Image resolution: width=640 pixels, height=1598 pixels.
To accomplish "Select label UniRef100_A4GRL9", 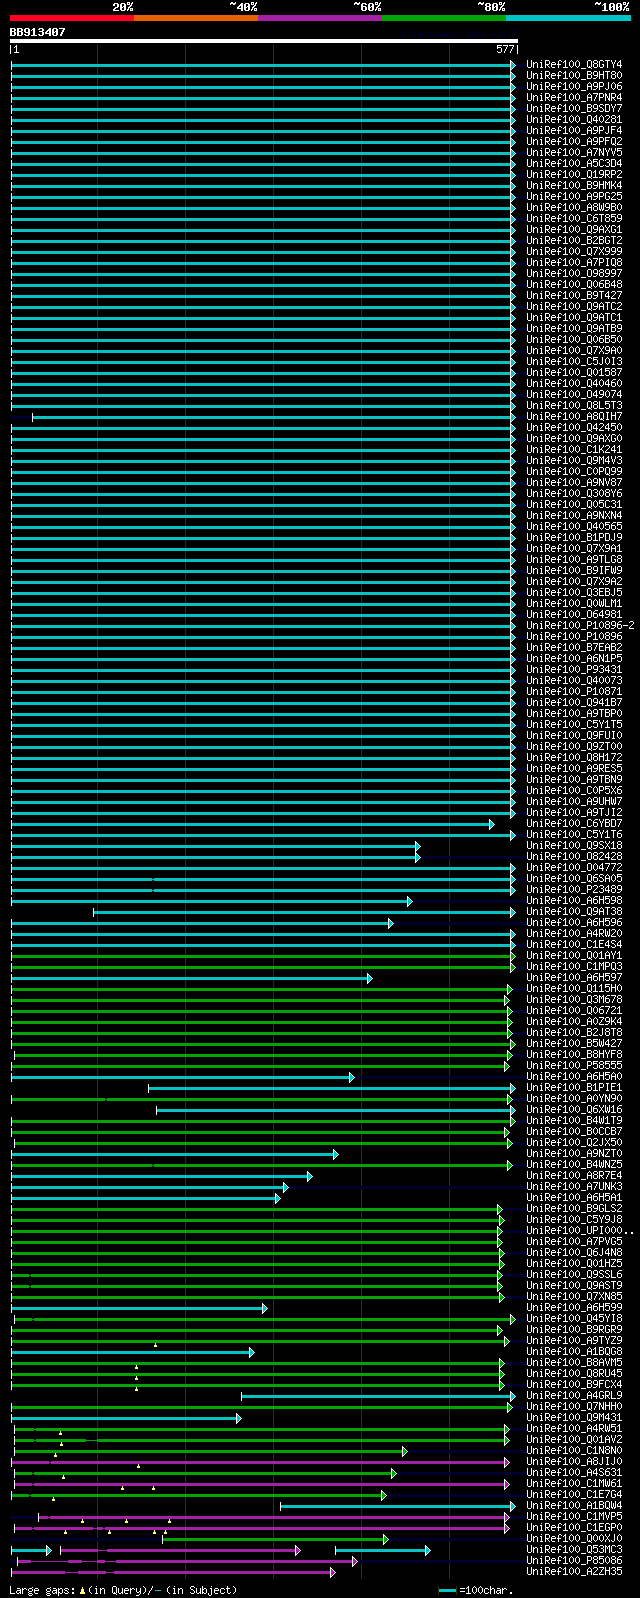I will pyautogui.click(x=574, y=1395).
